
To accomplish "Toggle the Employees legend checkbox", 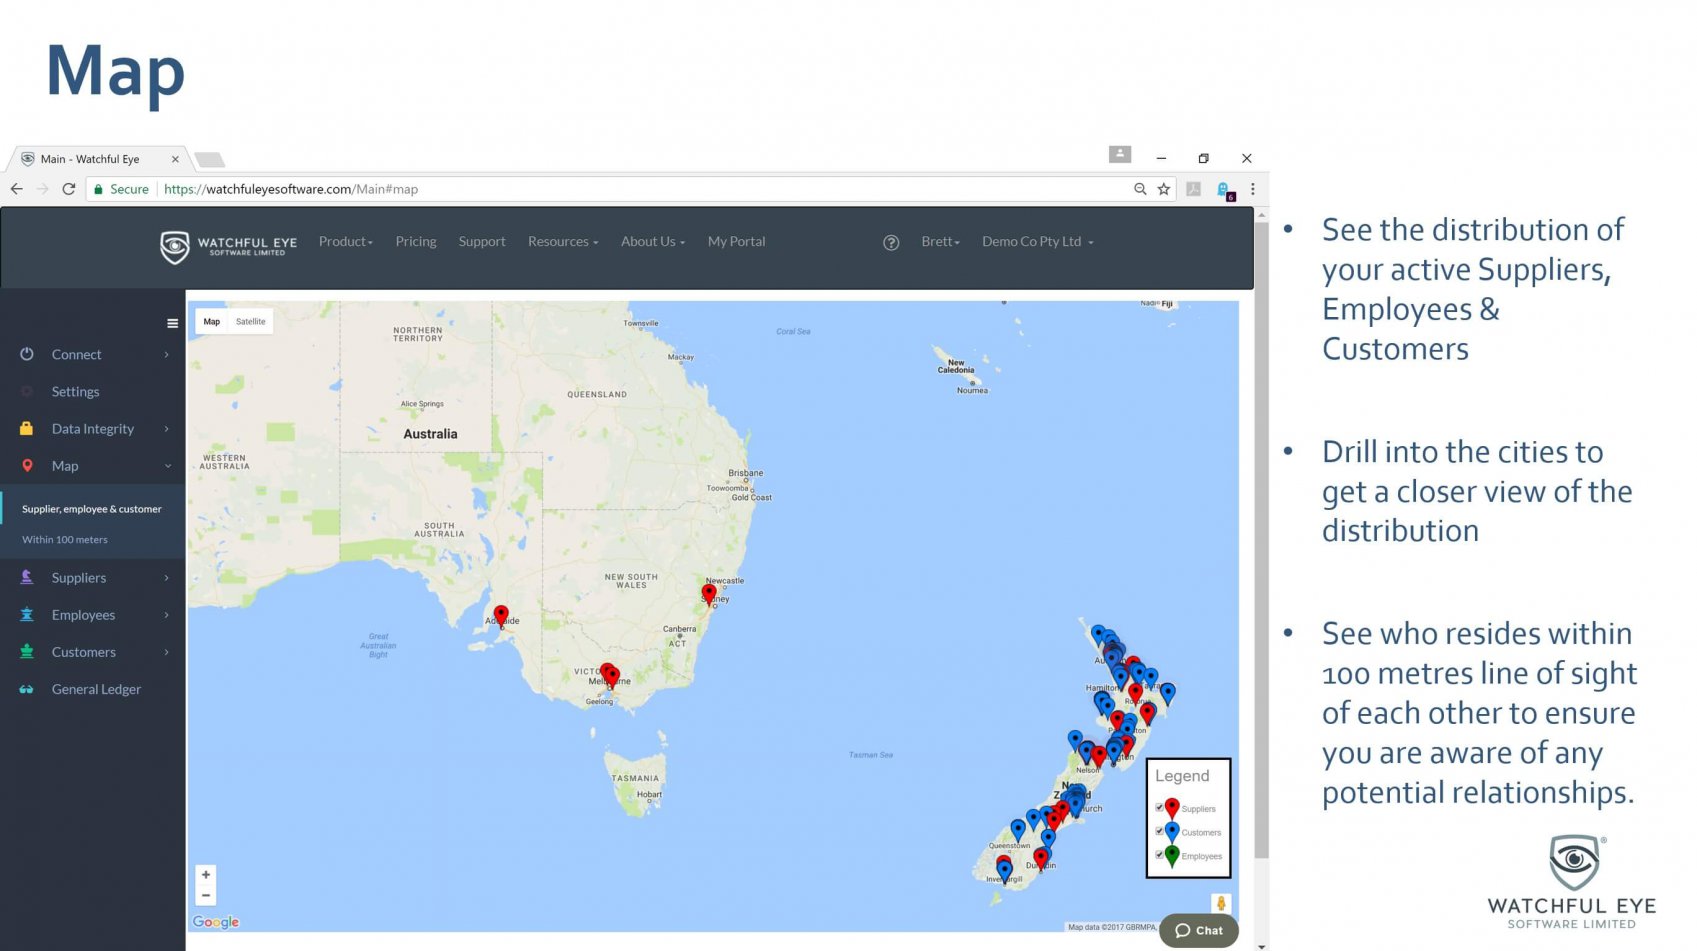I will (1160, 854).
